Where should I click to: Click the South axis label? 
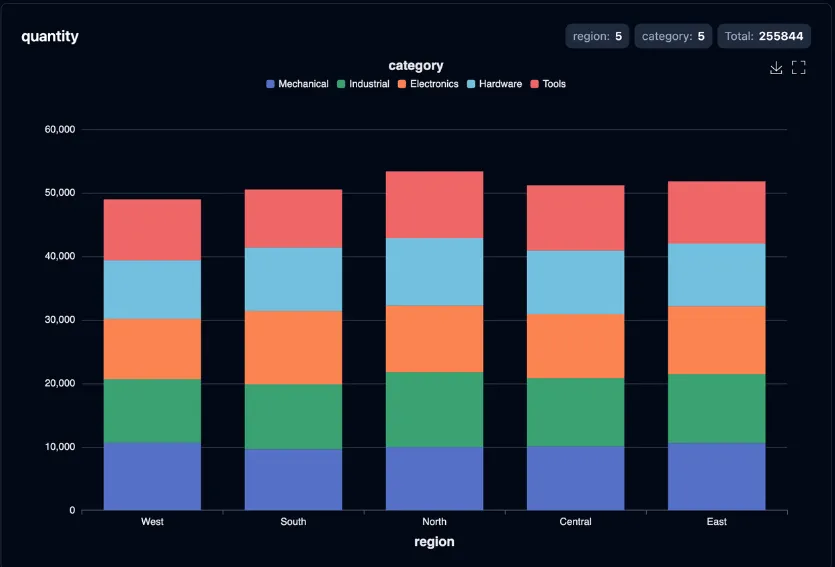click(x=293, y=522)
